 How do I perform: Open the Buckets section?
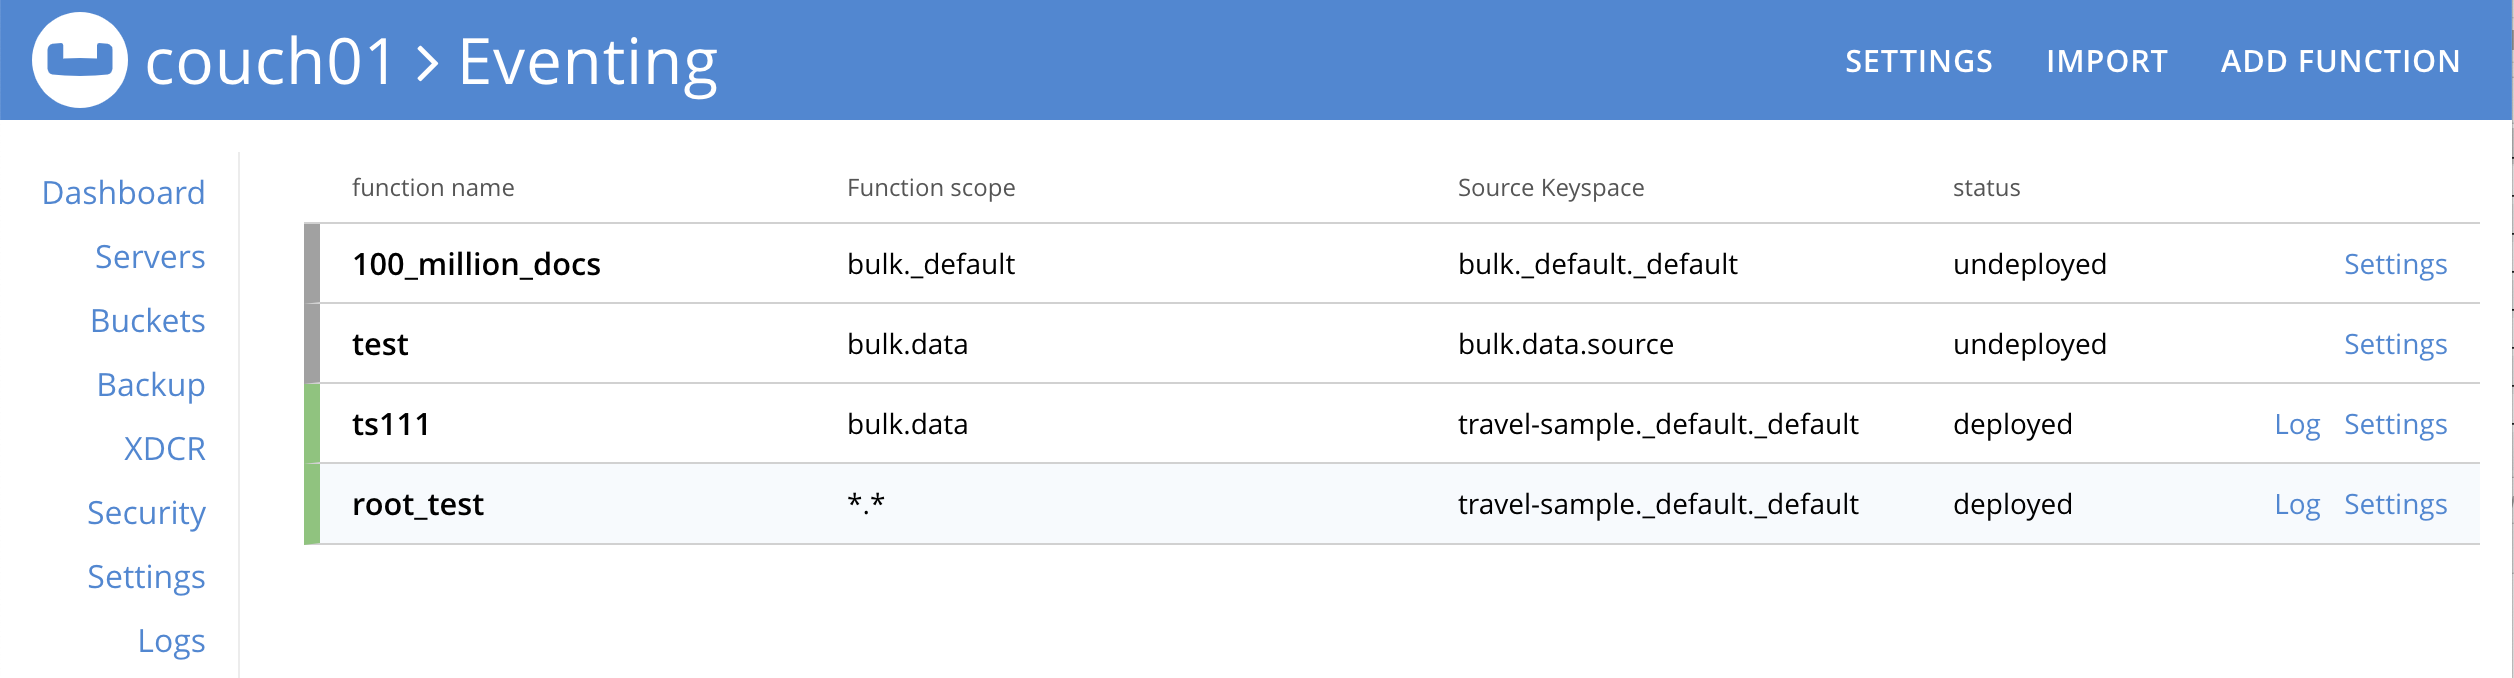tap(147, 321)
